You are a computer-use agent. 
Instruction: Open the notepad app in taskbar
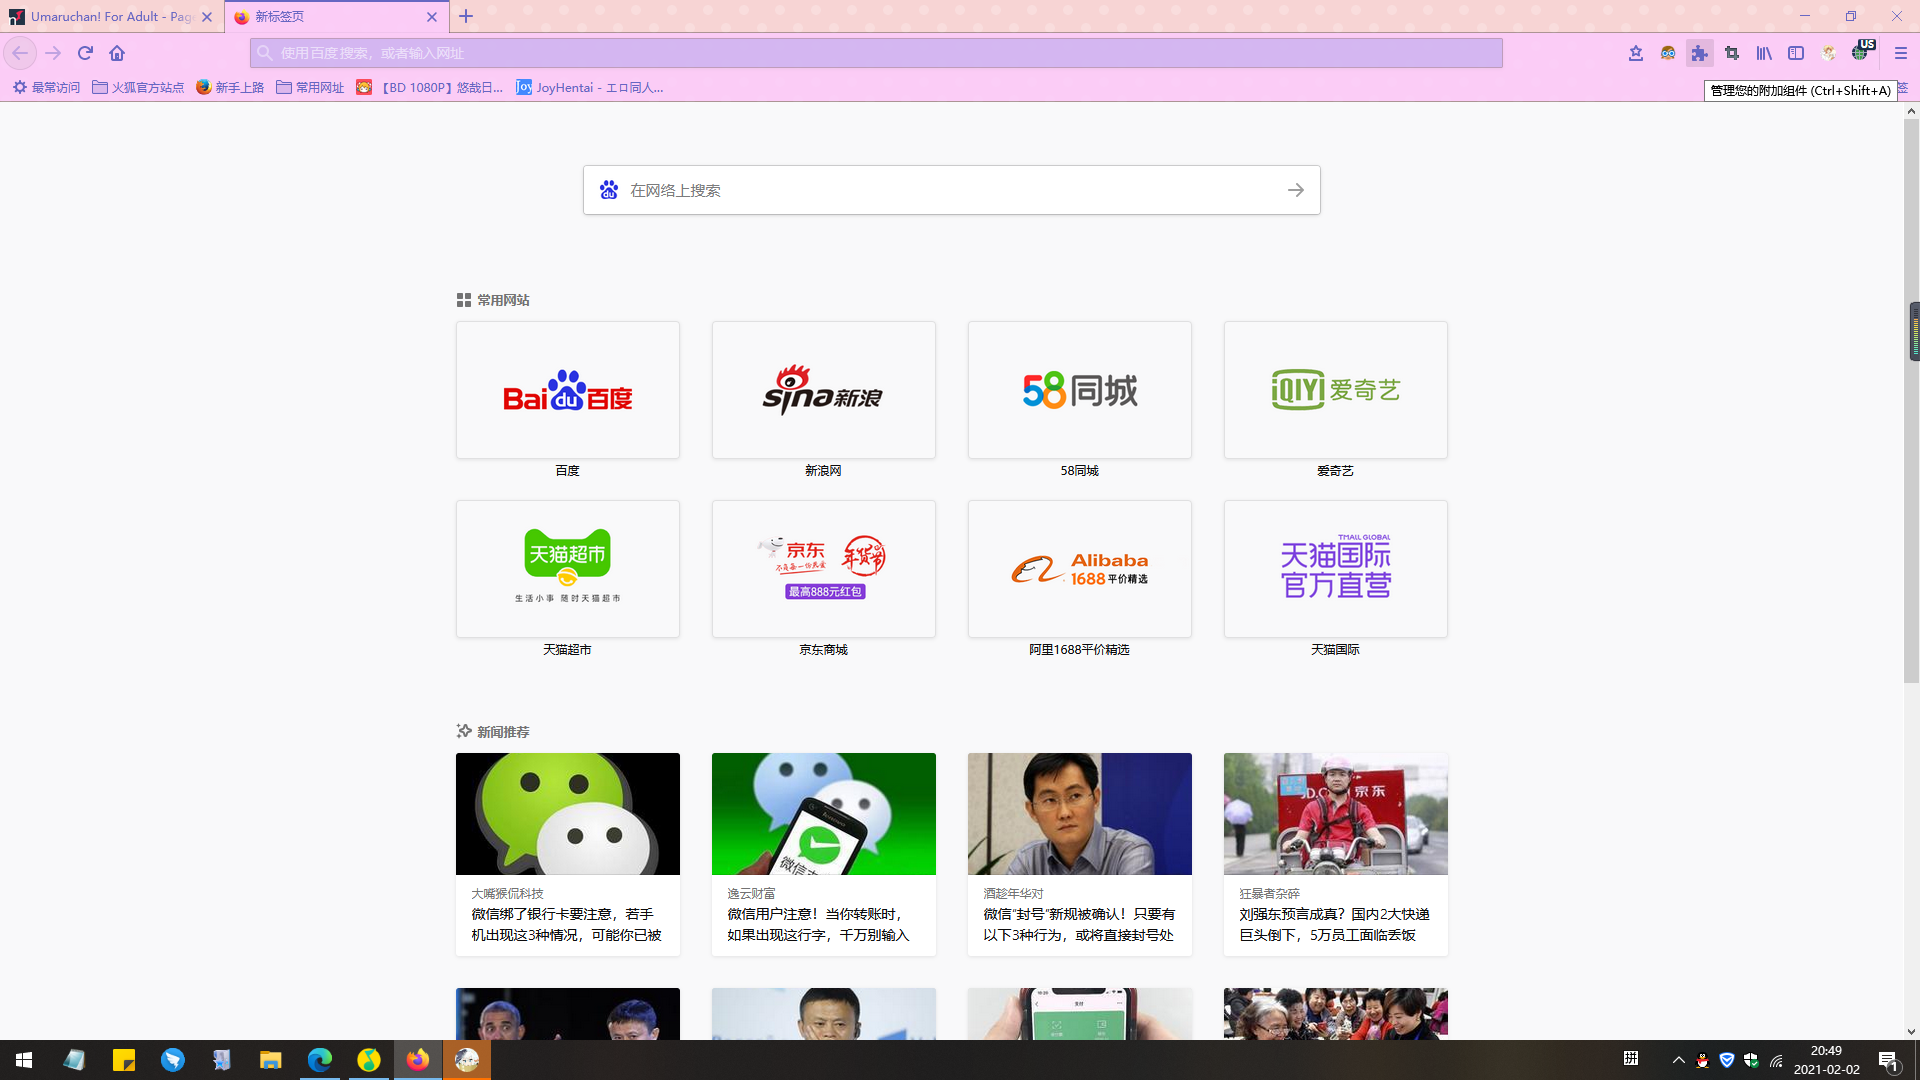click(x=74, y=1060)
